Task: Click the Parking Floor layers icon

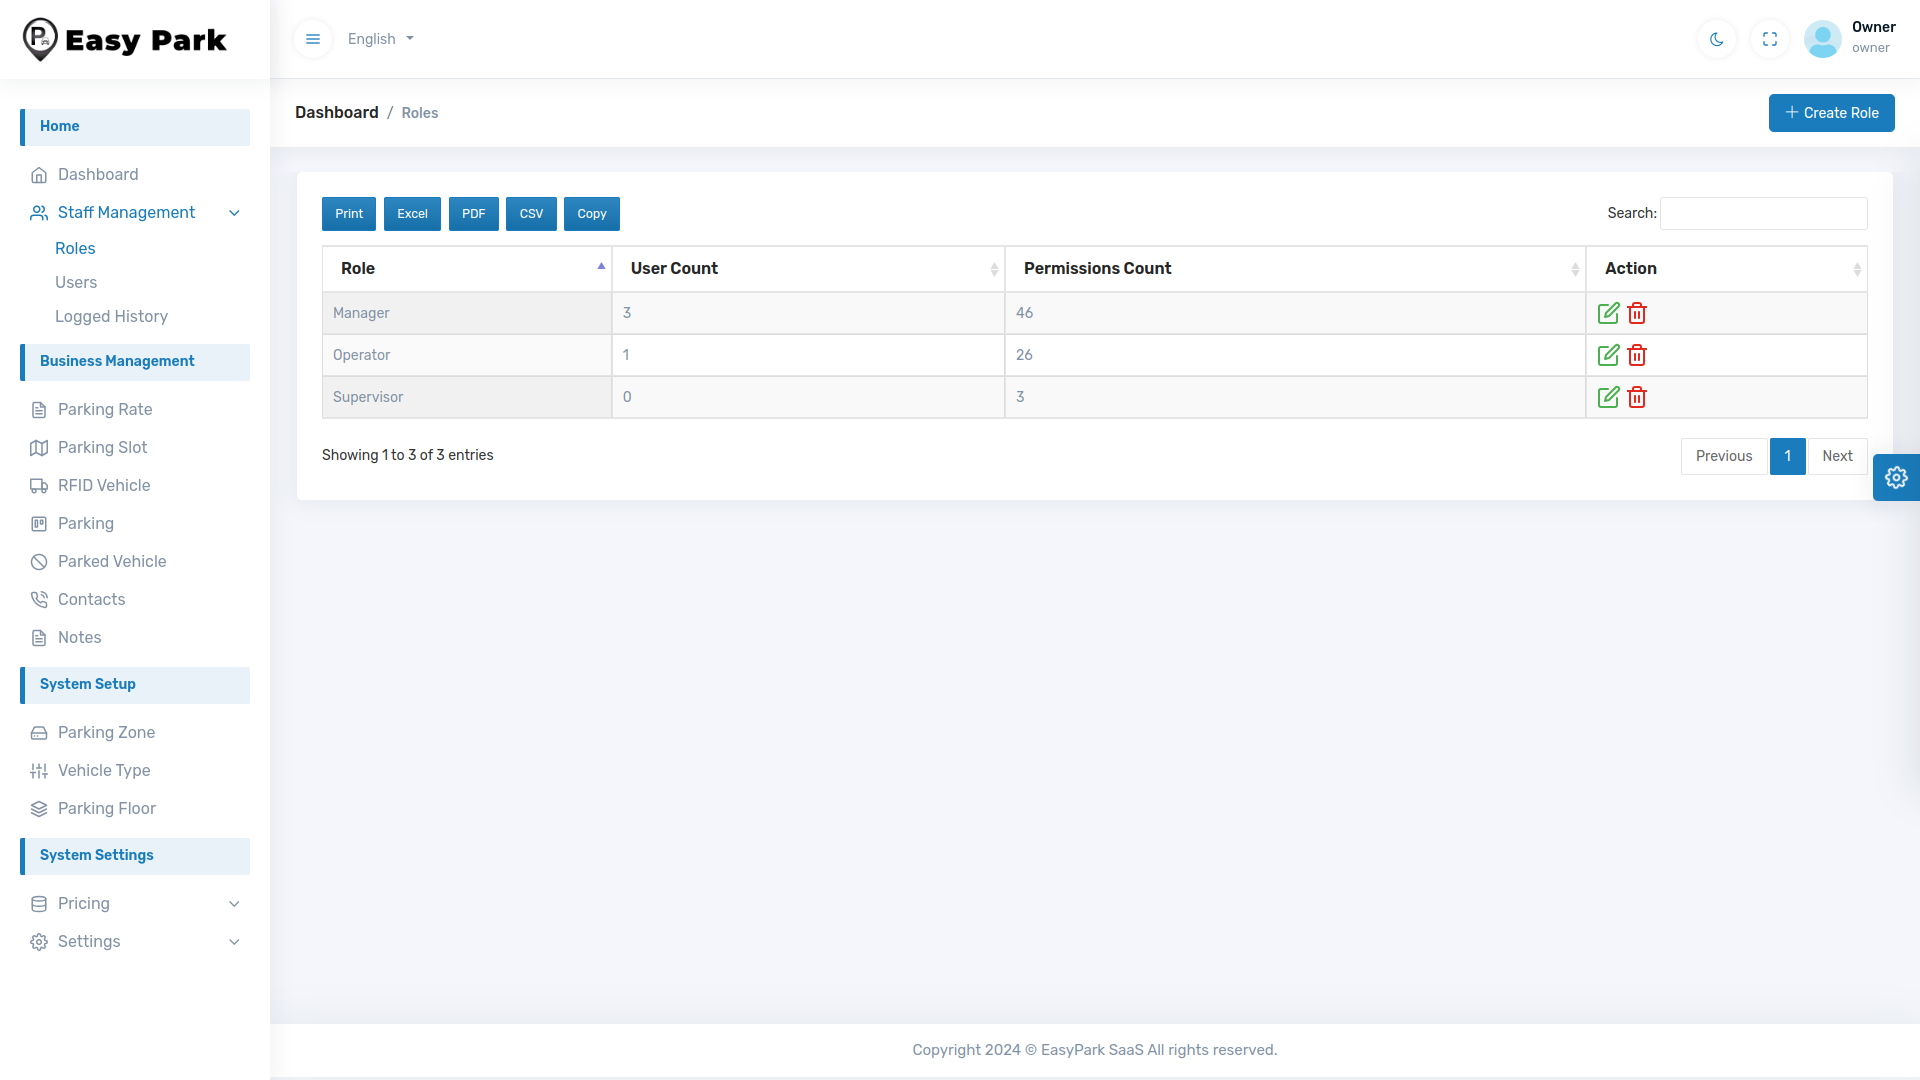Action: point(39,808)
